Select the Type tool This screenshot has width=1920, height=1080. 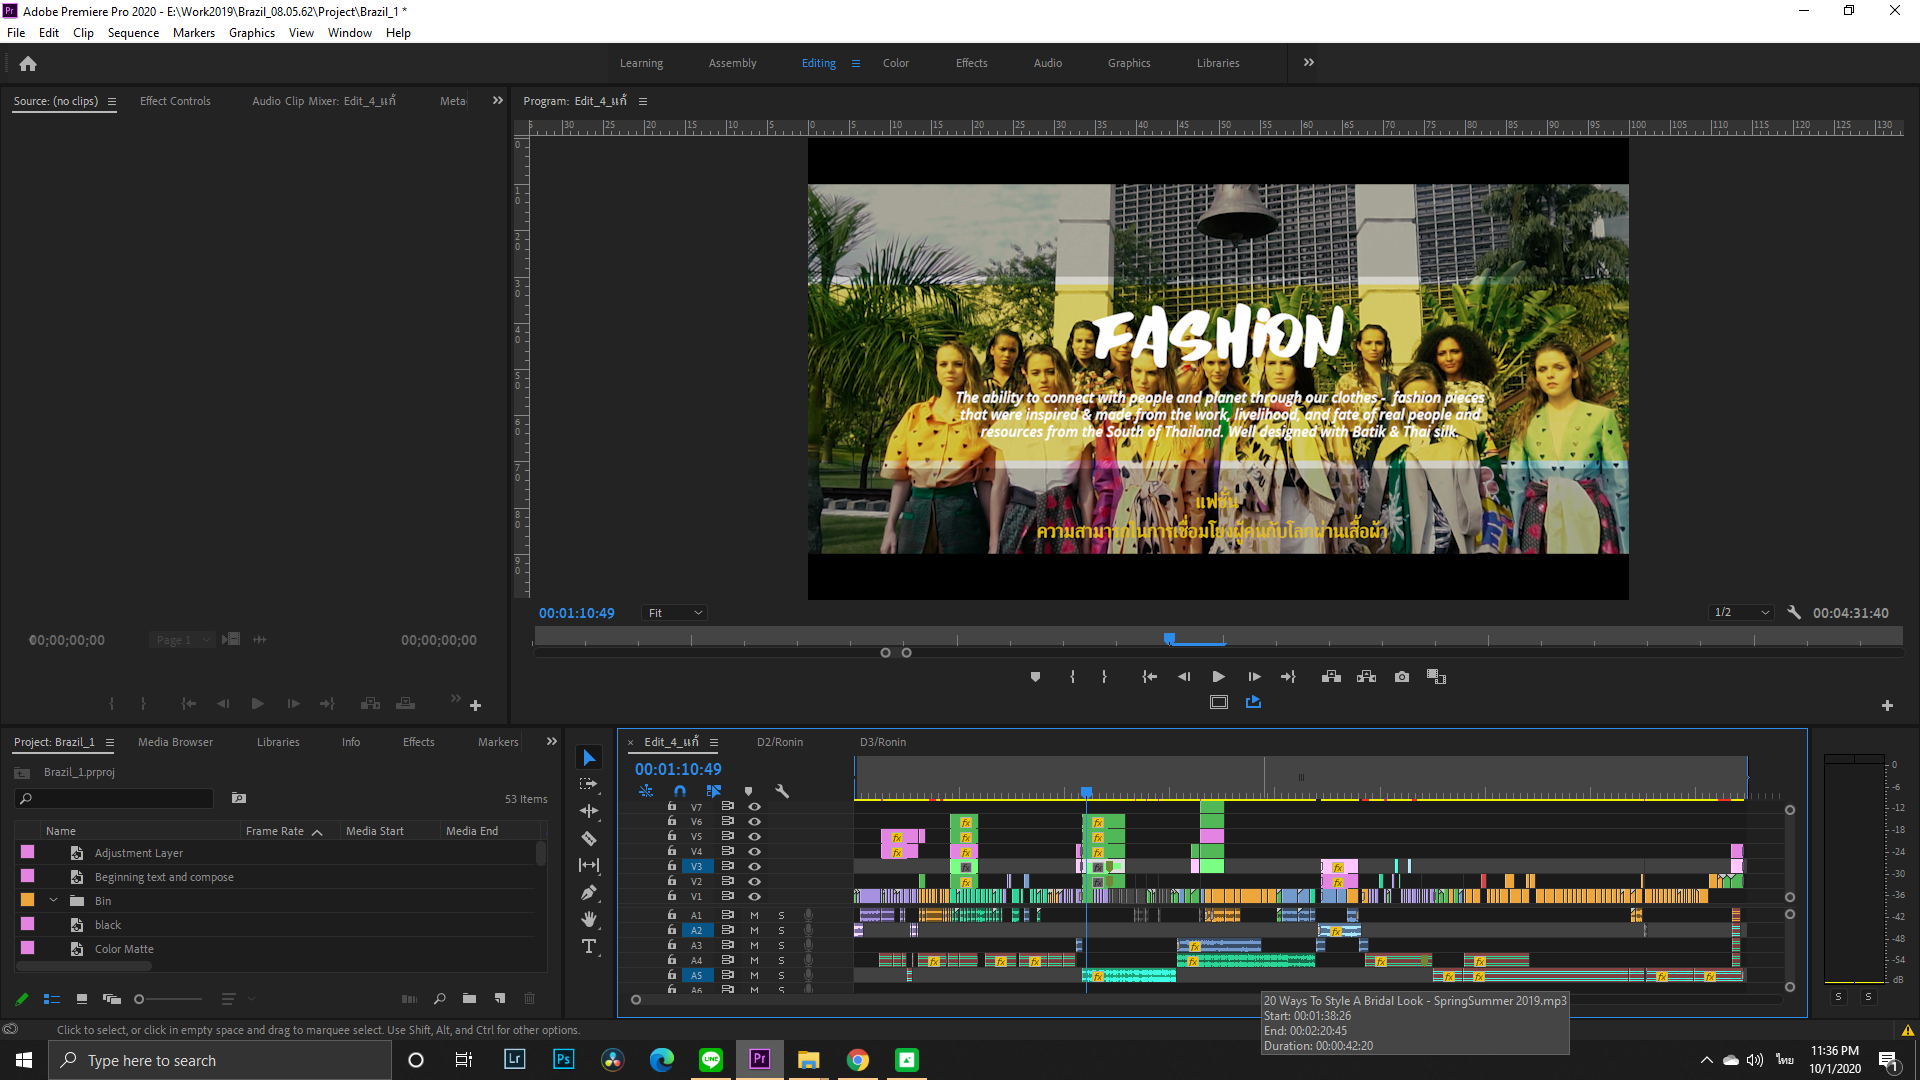coord(589,946)
